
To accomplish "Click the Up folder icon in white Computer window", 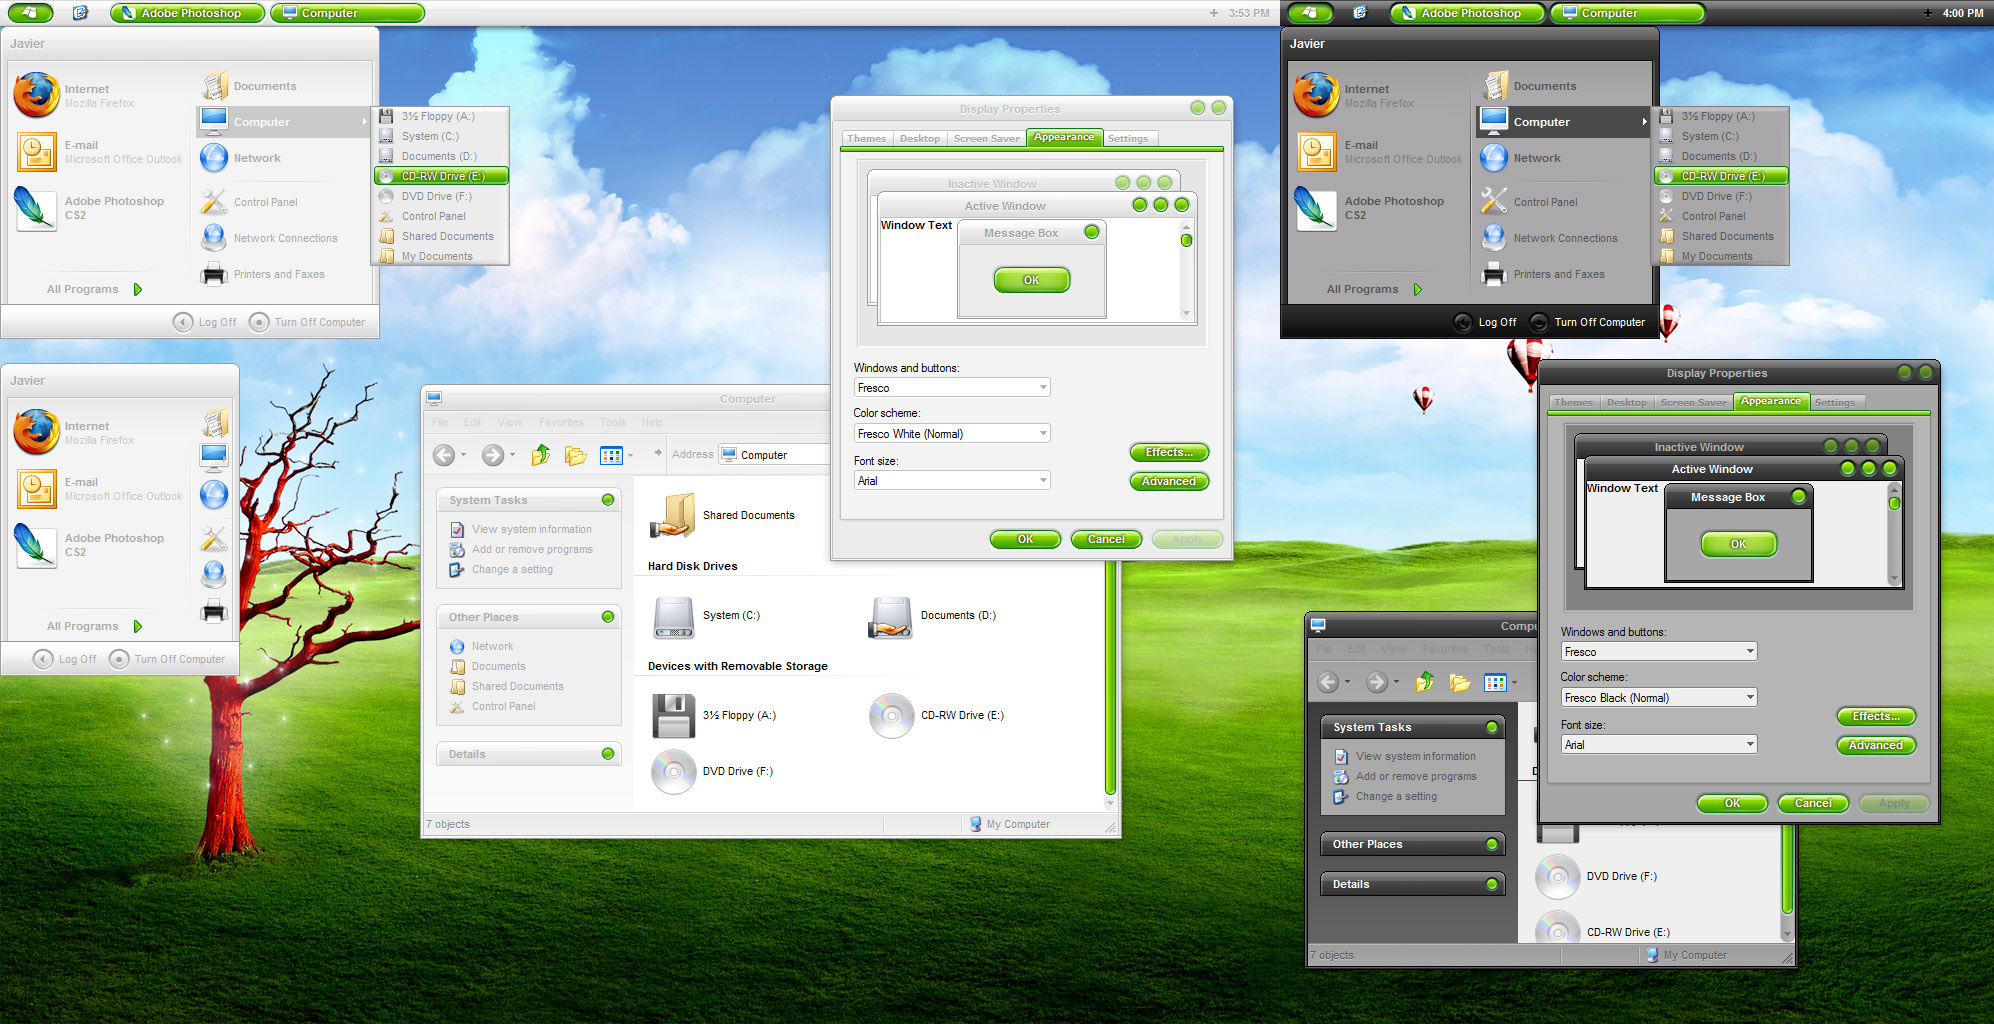I will pos(541,455).
